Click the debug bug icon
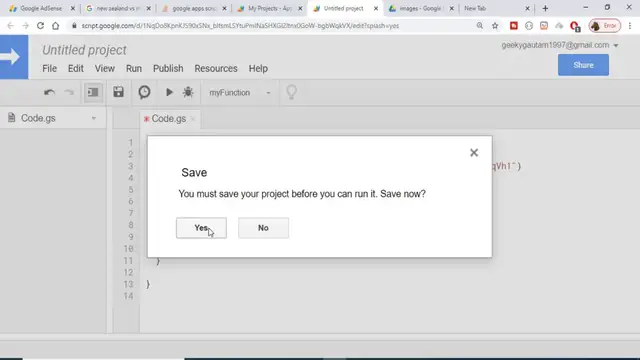Viewport: 640px width, 360px height. (188, 92)
